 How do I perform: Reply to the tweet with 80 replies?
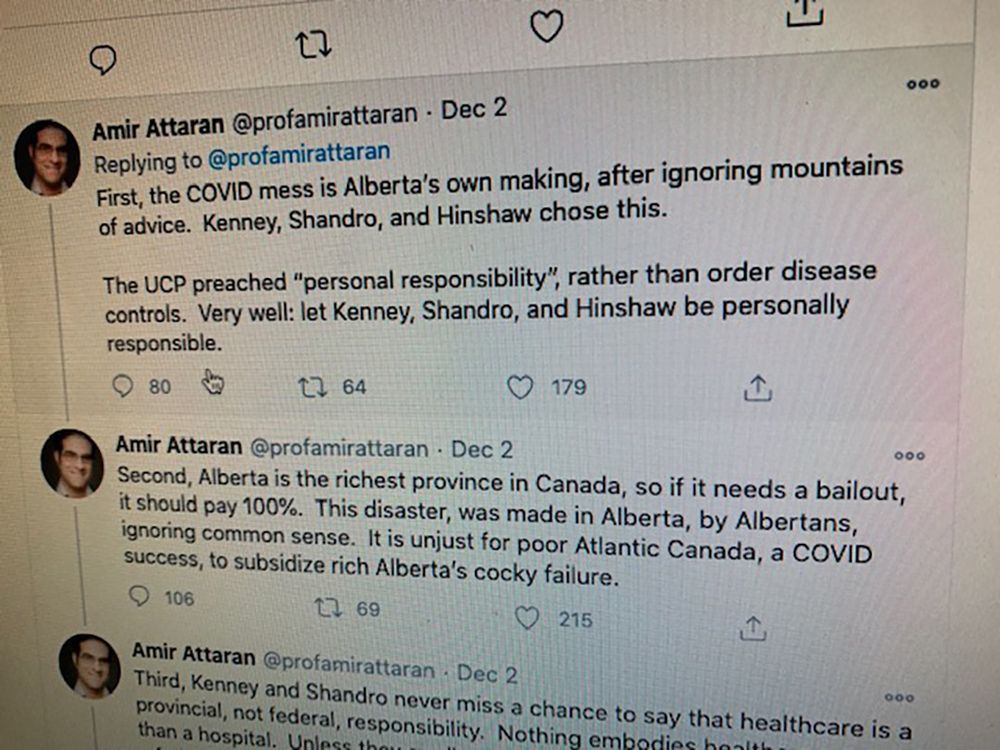[x=124, y=386]
